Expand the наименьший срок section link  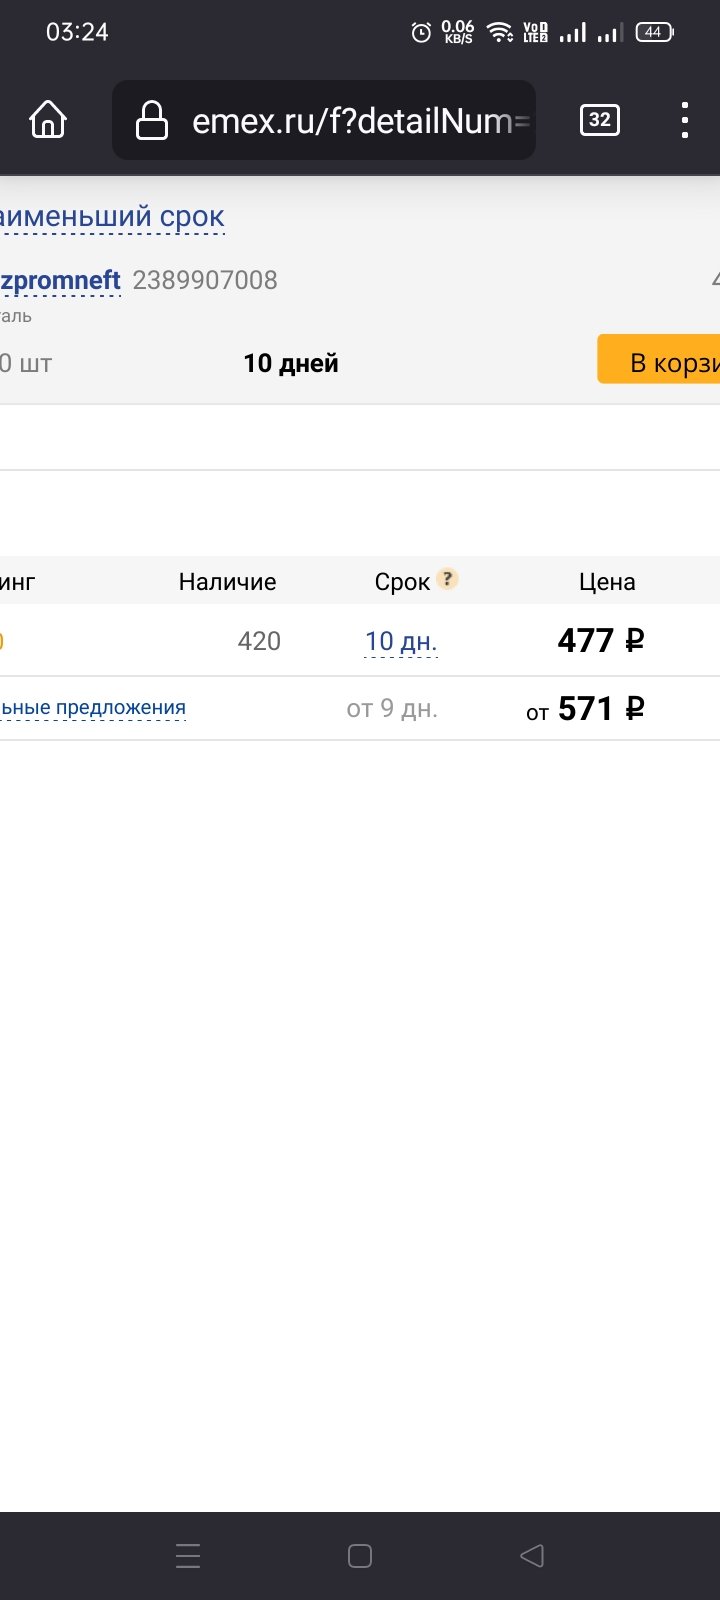(x=112, y=216)
